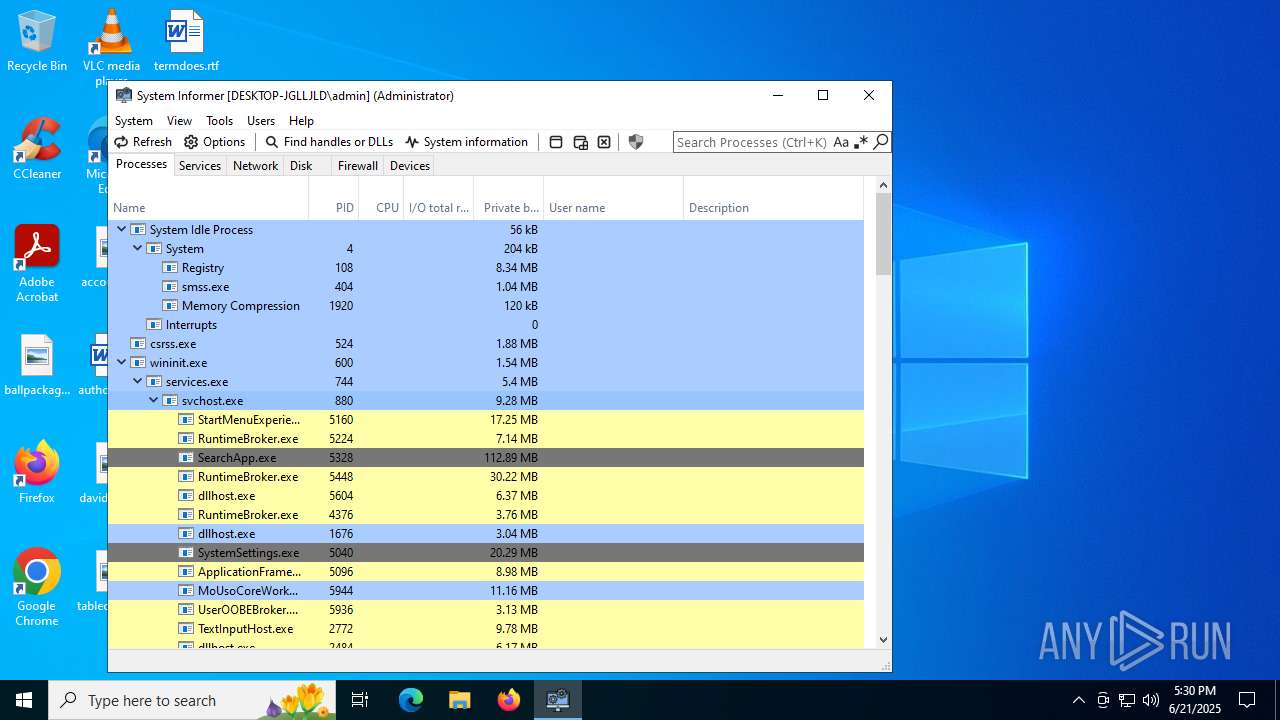Open the termdoes.rtf desktop file

tap(186, 41)
